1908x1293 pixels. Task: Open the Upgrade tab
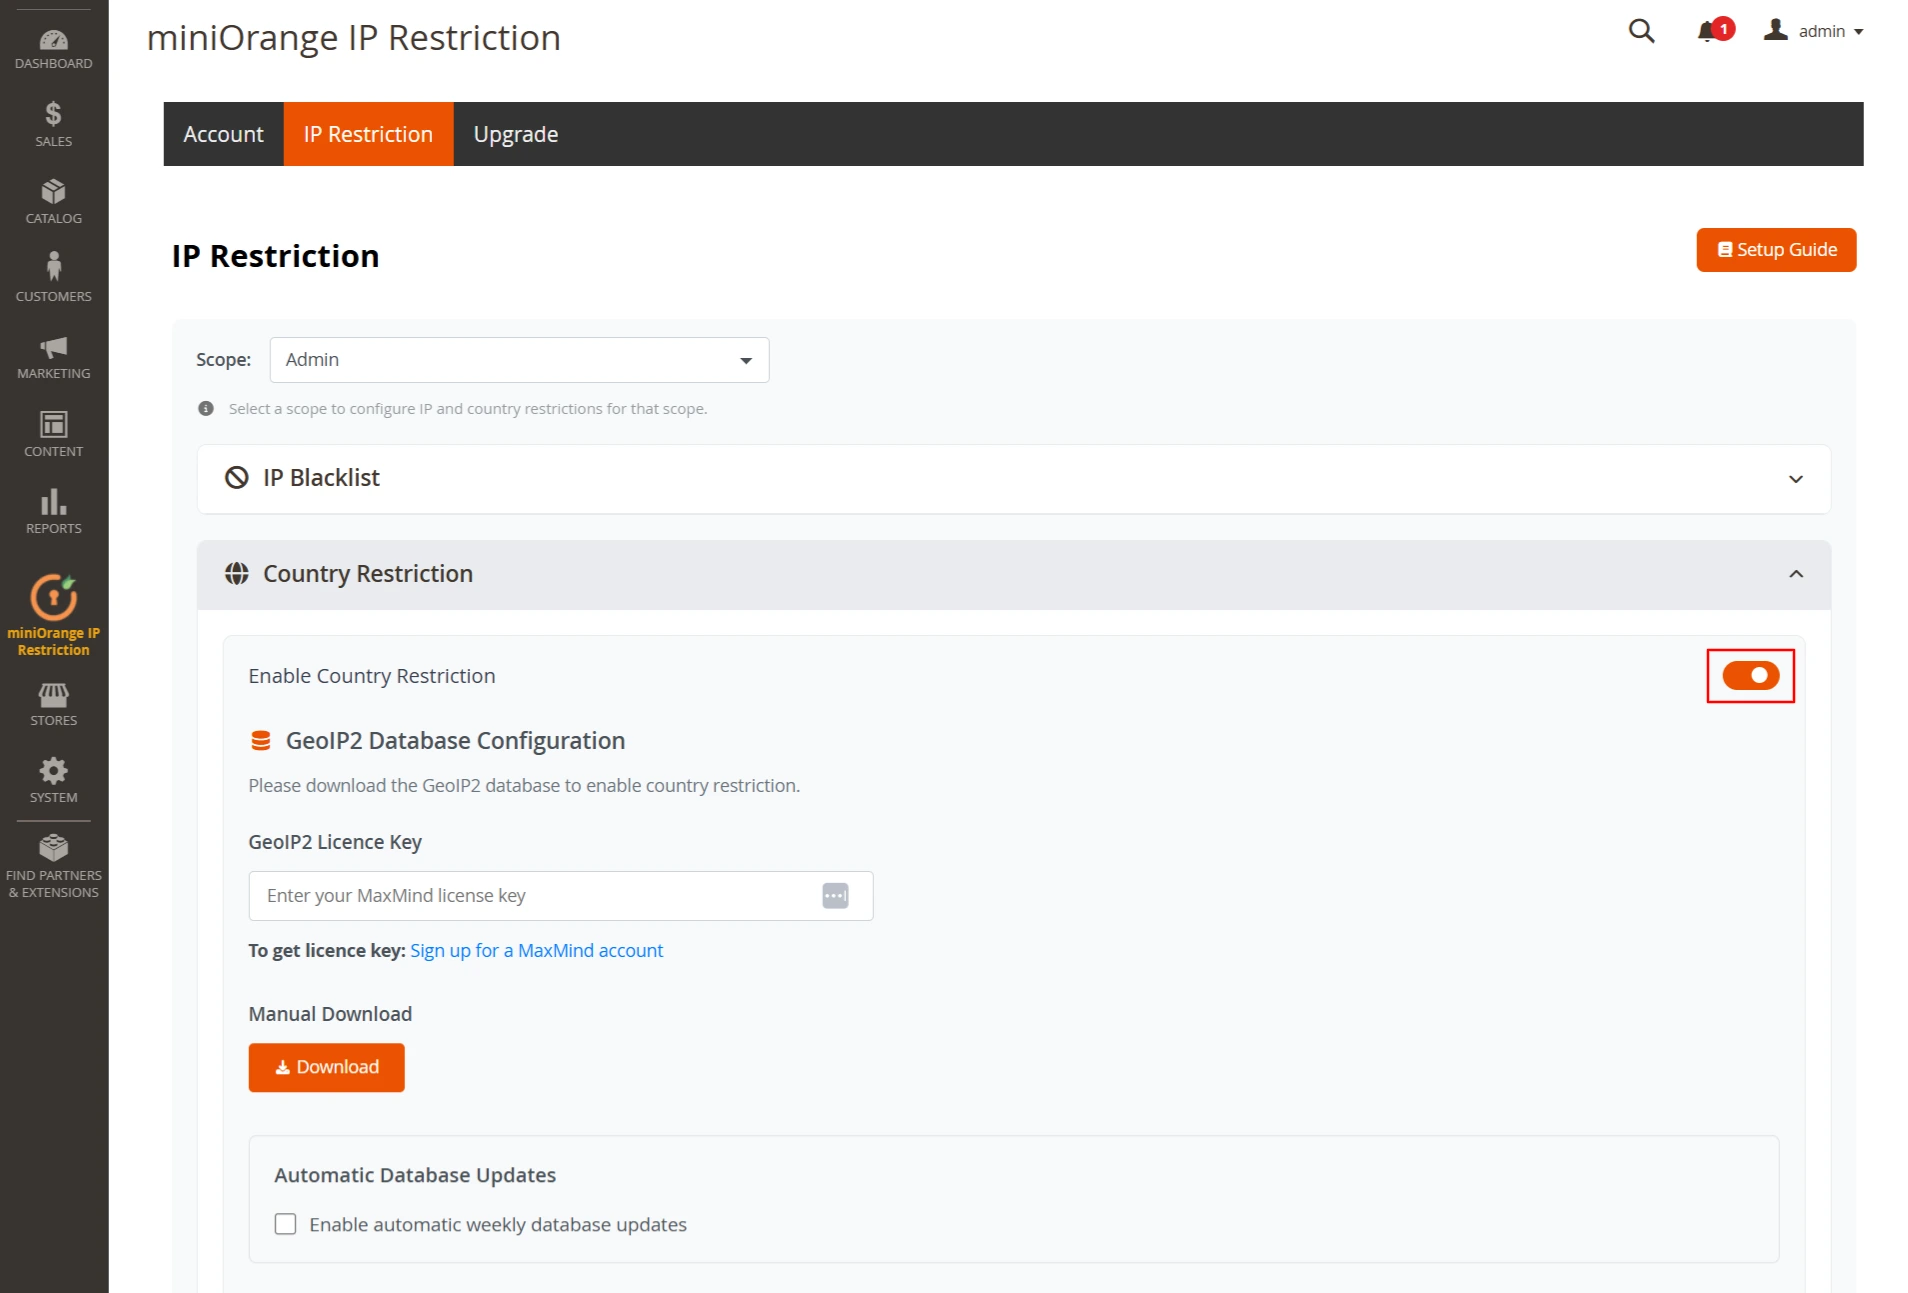click(515, 133)
